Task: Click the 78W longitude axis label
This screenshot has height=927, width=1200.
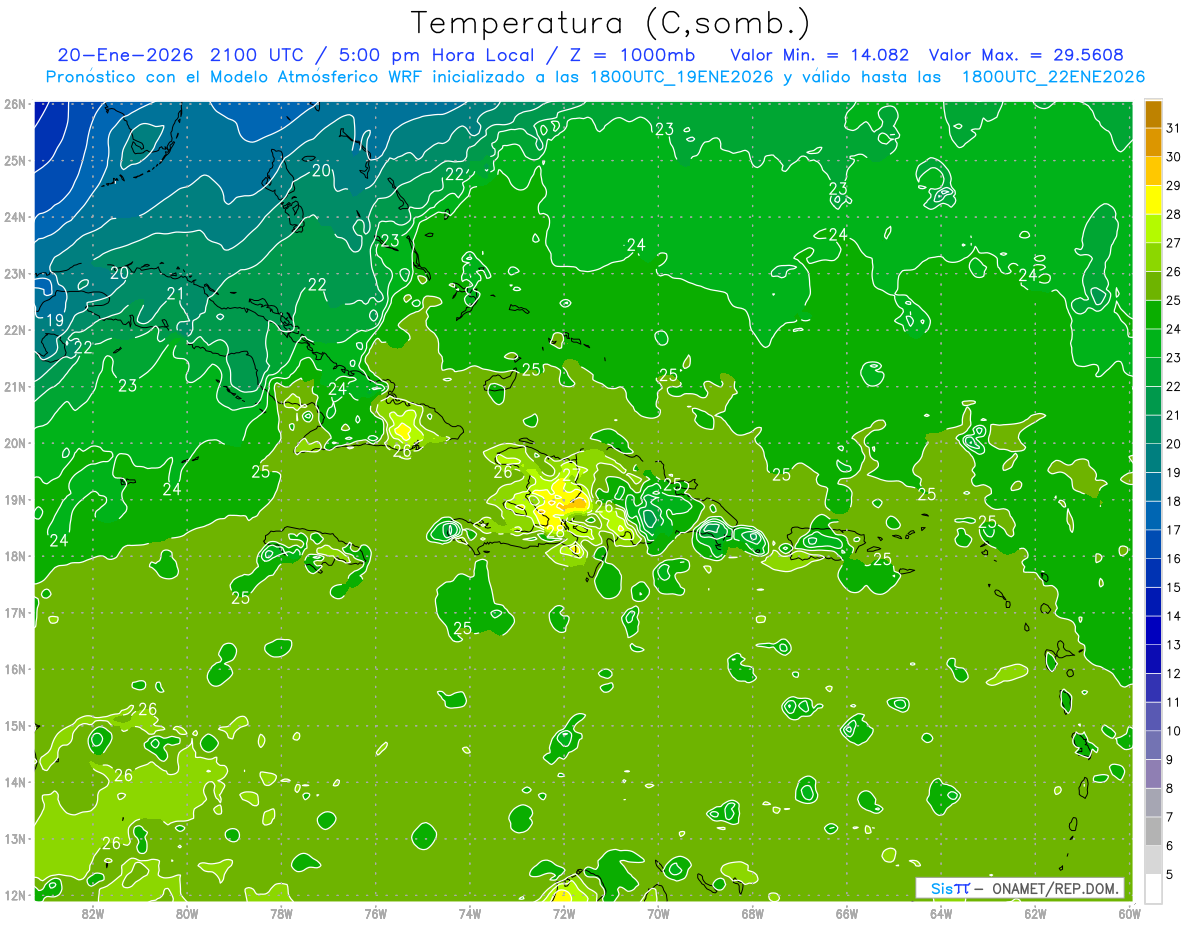Action: point(281,913)
